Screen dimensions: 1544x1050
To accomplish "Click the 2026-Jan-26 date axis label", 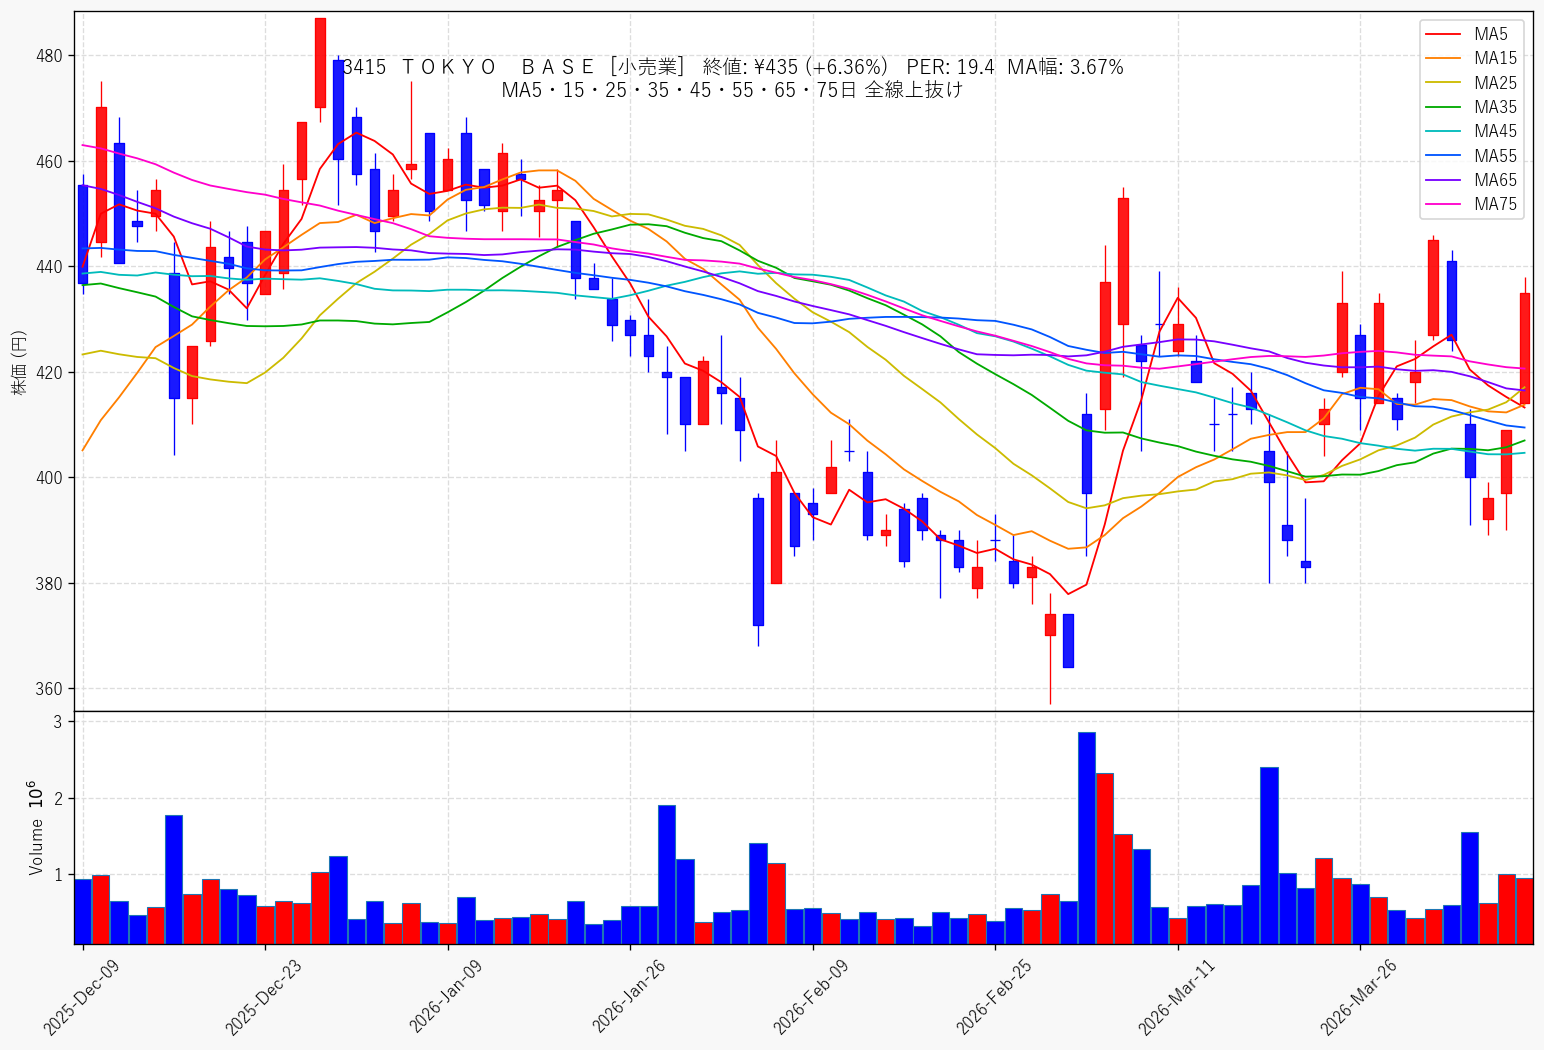I will 630,997.
